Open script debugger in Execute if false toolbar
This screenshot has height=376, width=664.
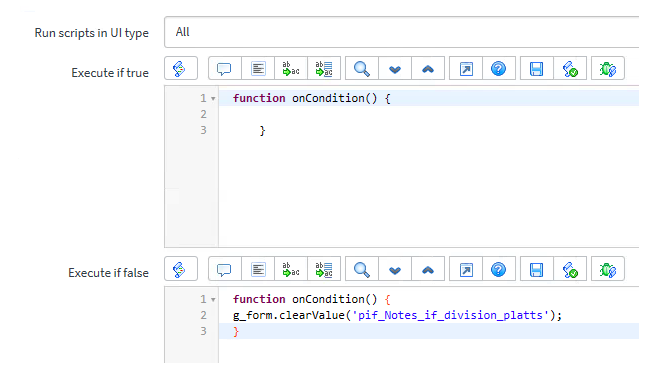608,269
